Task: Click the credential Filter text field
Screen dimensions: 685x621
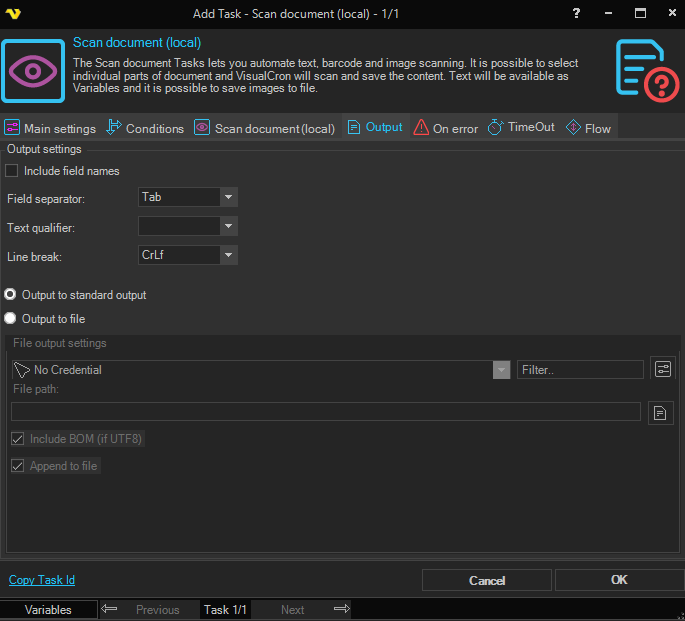Action: pos(580,370)
